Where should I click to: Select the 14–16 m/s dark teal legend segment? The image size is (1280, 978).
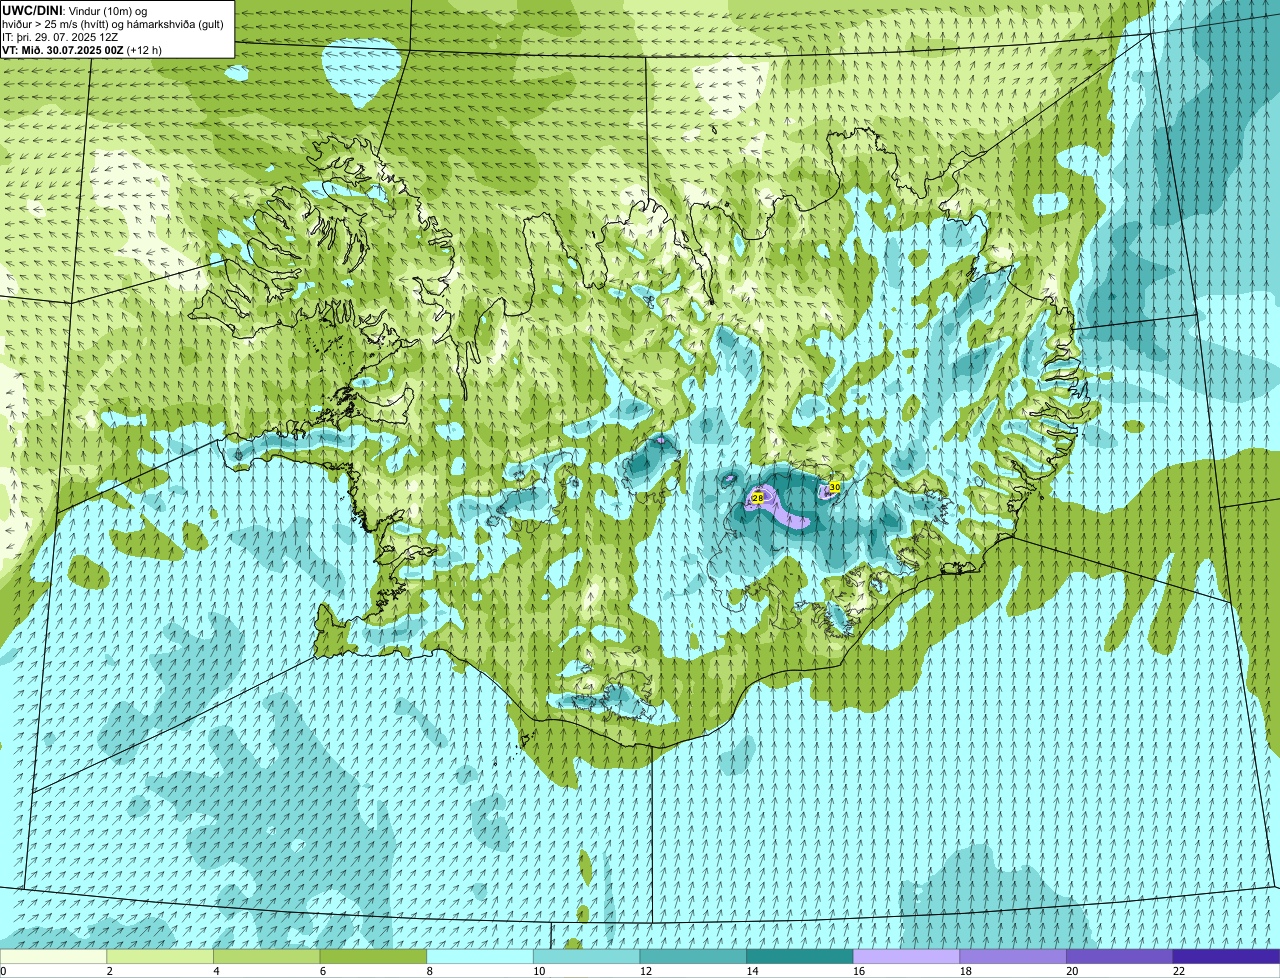[x=800, y=956]
